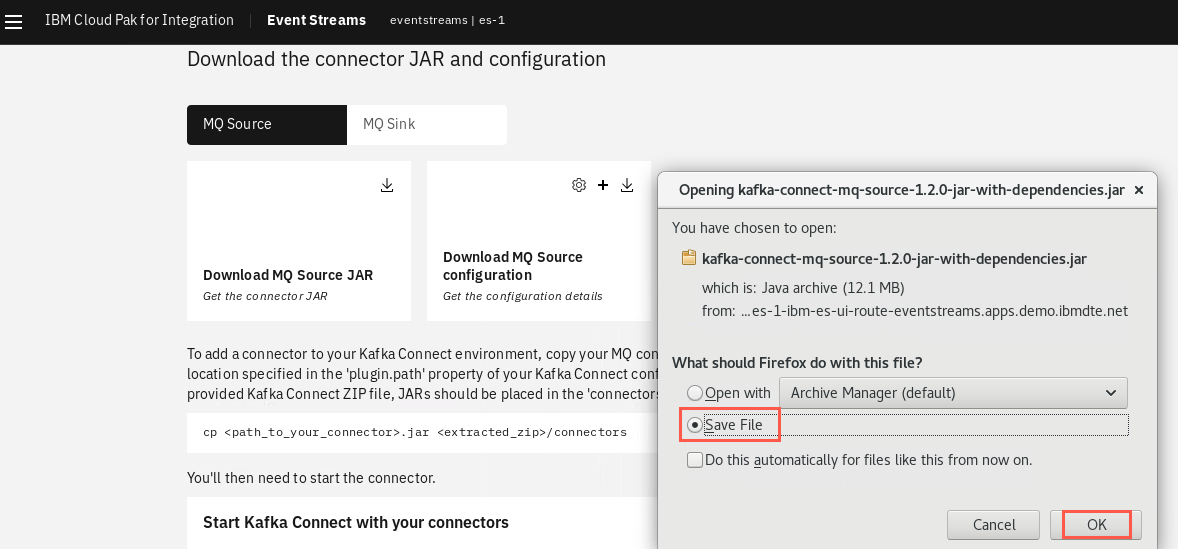The width and height of the screenshot is (1178, 549).
Task: Expand the Archive Manager application dropdown
Action: [953, 393]
